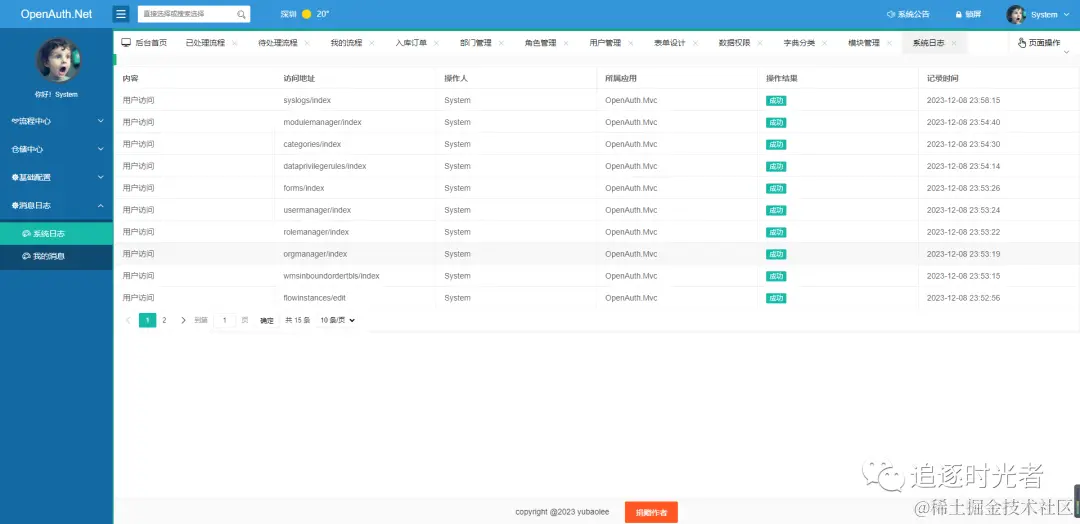1080x524 pixels.
Task: Switch to the 模块管理 tab
Action: pyautogui.click(x=864, y=43)
